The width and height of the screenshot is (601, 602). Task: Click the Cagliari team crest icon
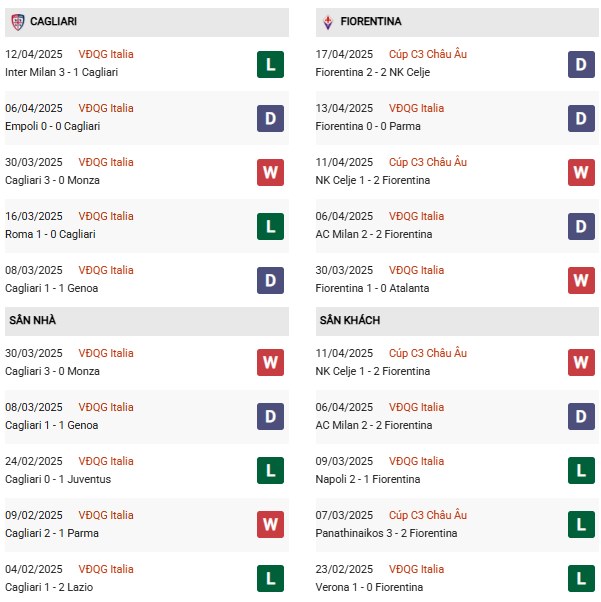point(18,21)
